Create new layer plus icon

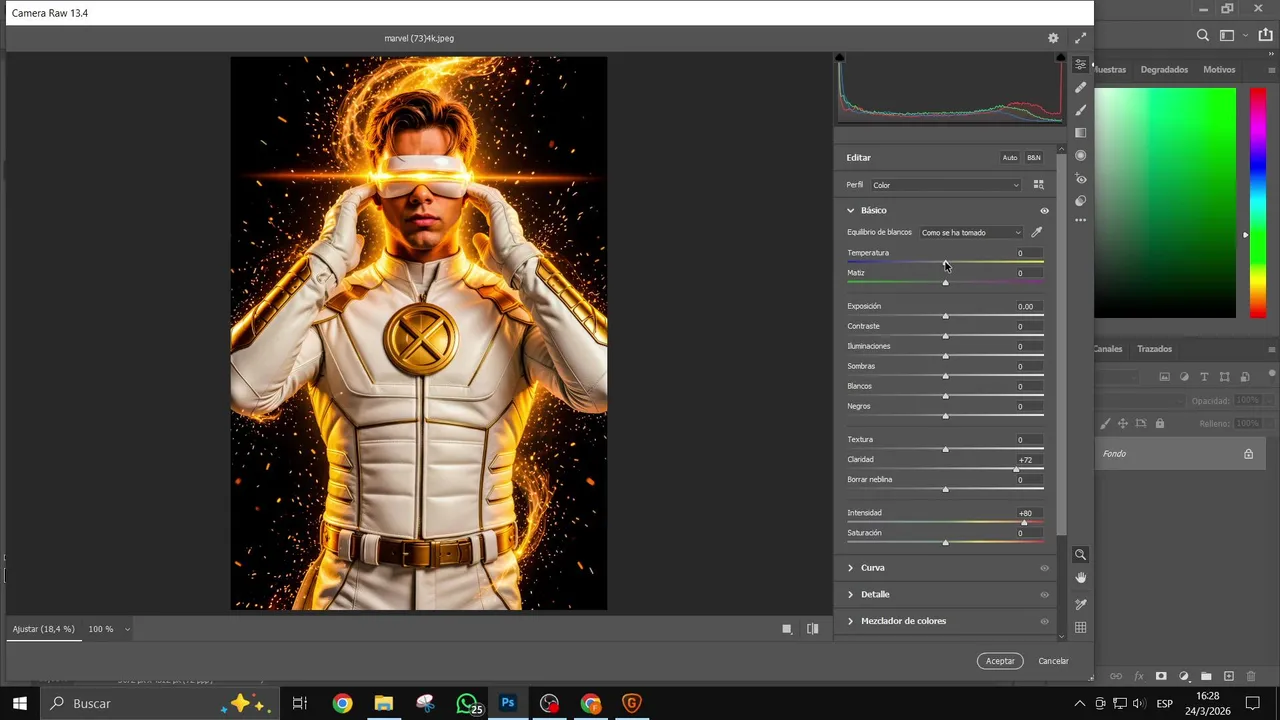pyautogui.click(x=1229, y=676)
